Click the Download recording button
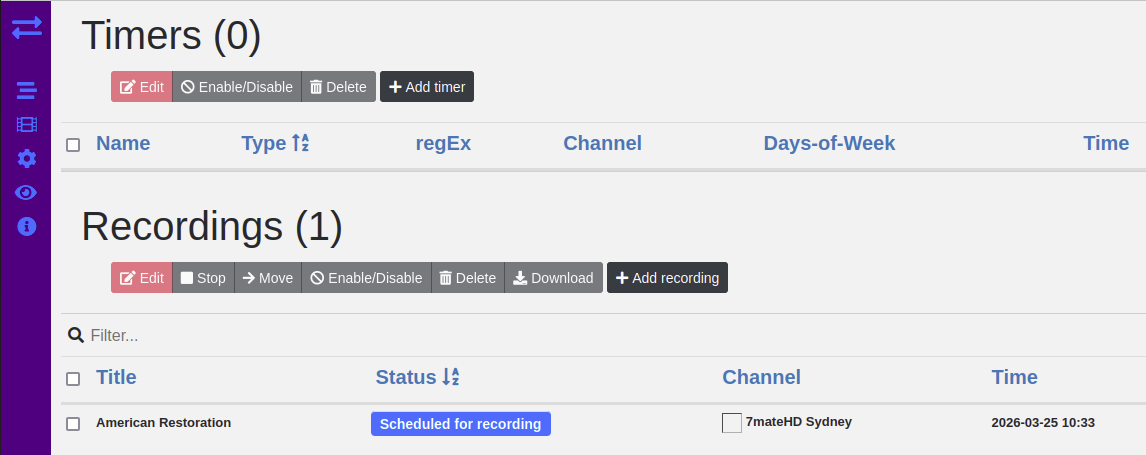The image size is (1146, 455). [553, 278]
